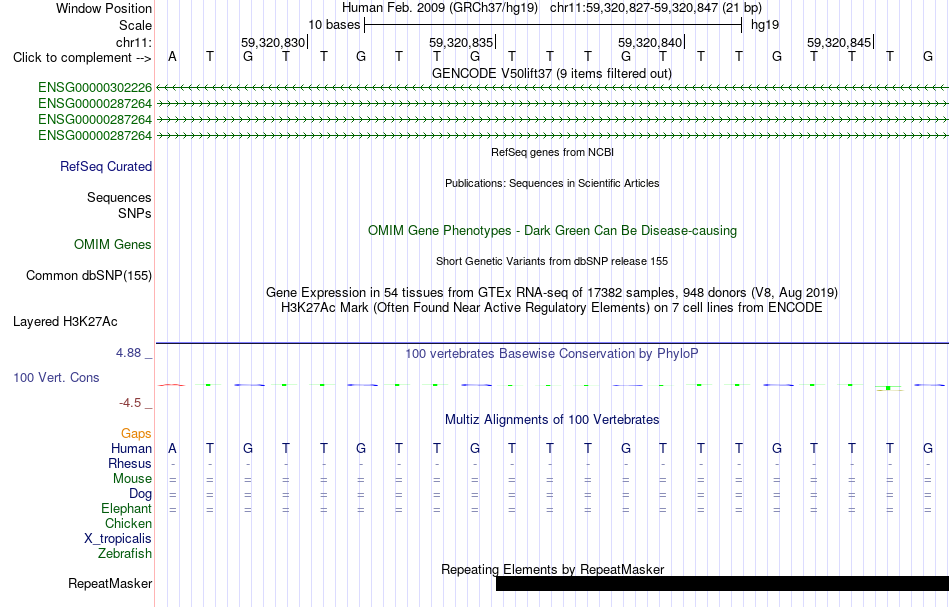This screenshot has width=950, height=607.
Task: Select the Chicken species label
Action: click(x=128, y=523)
